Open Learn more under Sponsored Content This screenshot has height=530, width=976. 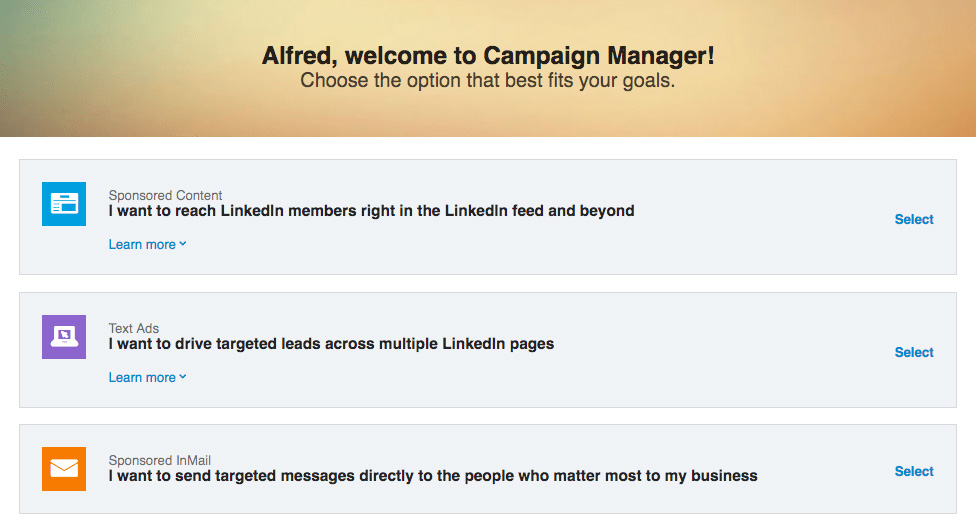142,245
